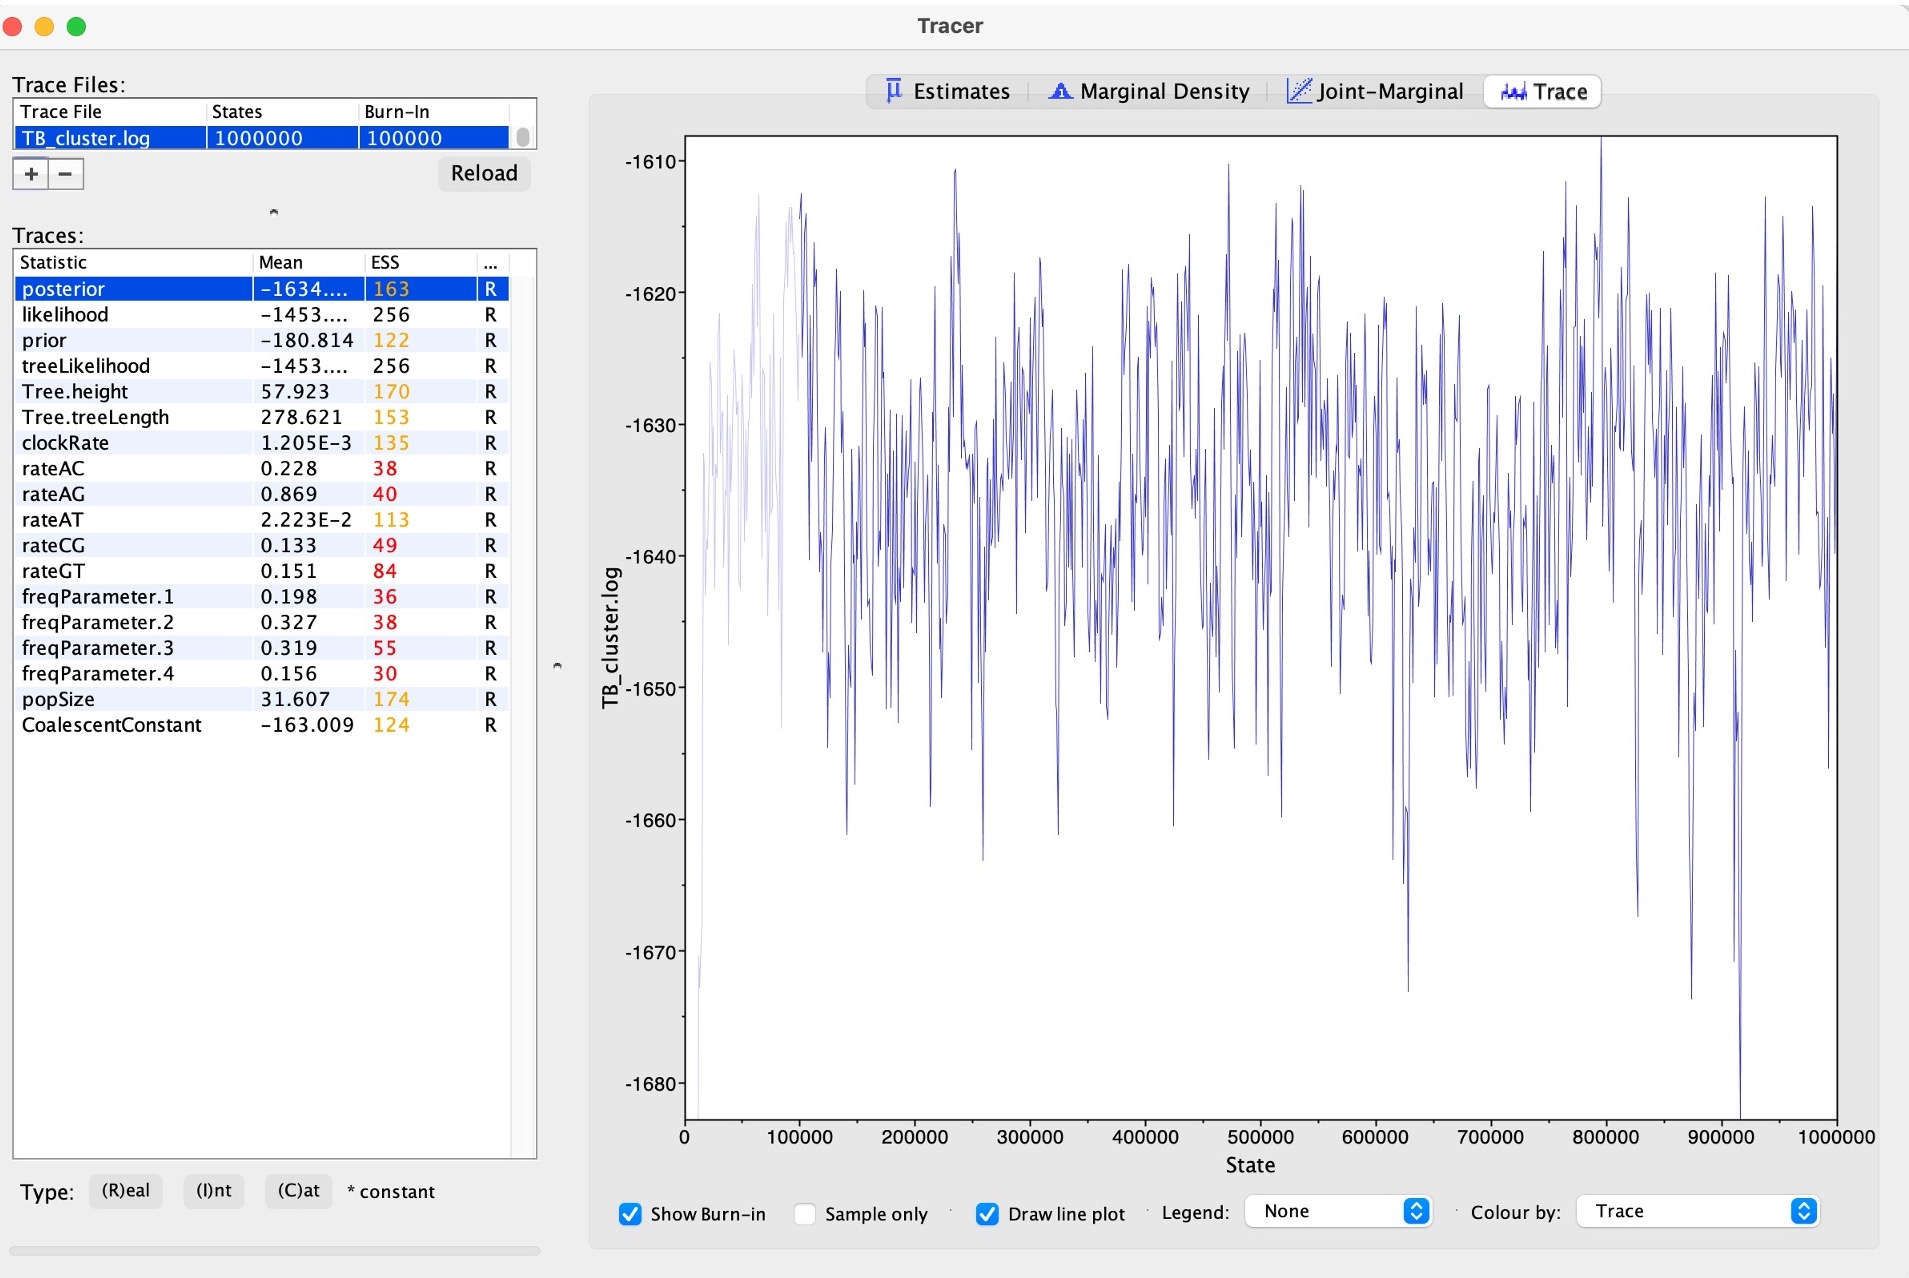
Task: Collapse the trace files panel divider arrow
Action: point(274,212)
